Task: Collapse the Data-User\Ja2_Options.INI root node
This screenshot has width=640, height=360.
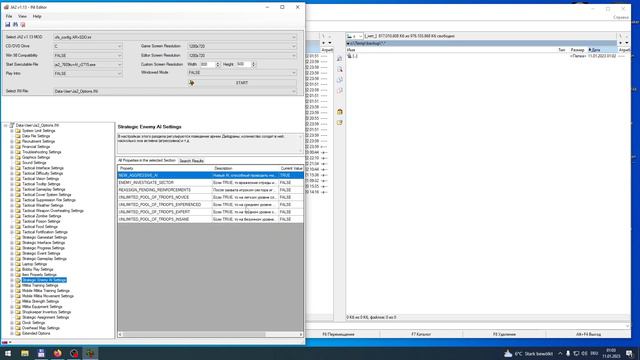Action: point(5,125)
